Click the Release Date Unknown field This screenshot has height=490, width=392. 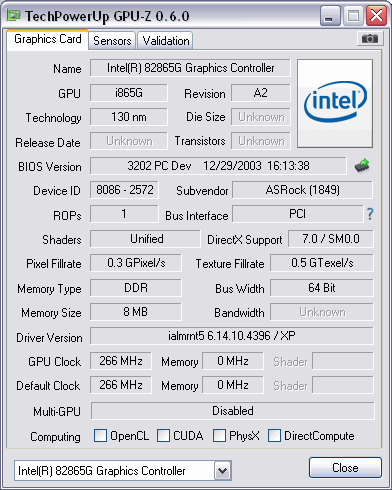pyautogui.click(x=129, y=141)
